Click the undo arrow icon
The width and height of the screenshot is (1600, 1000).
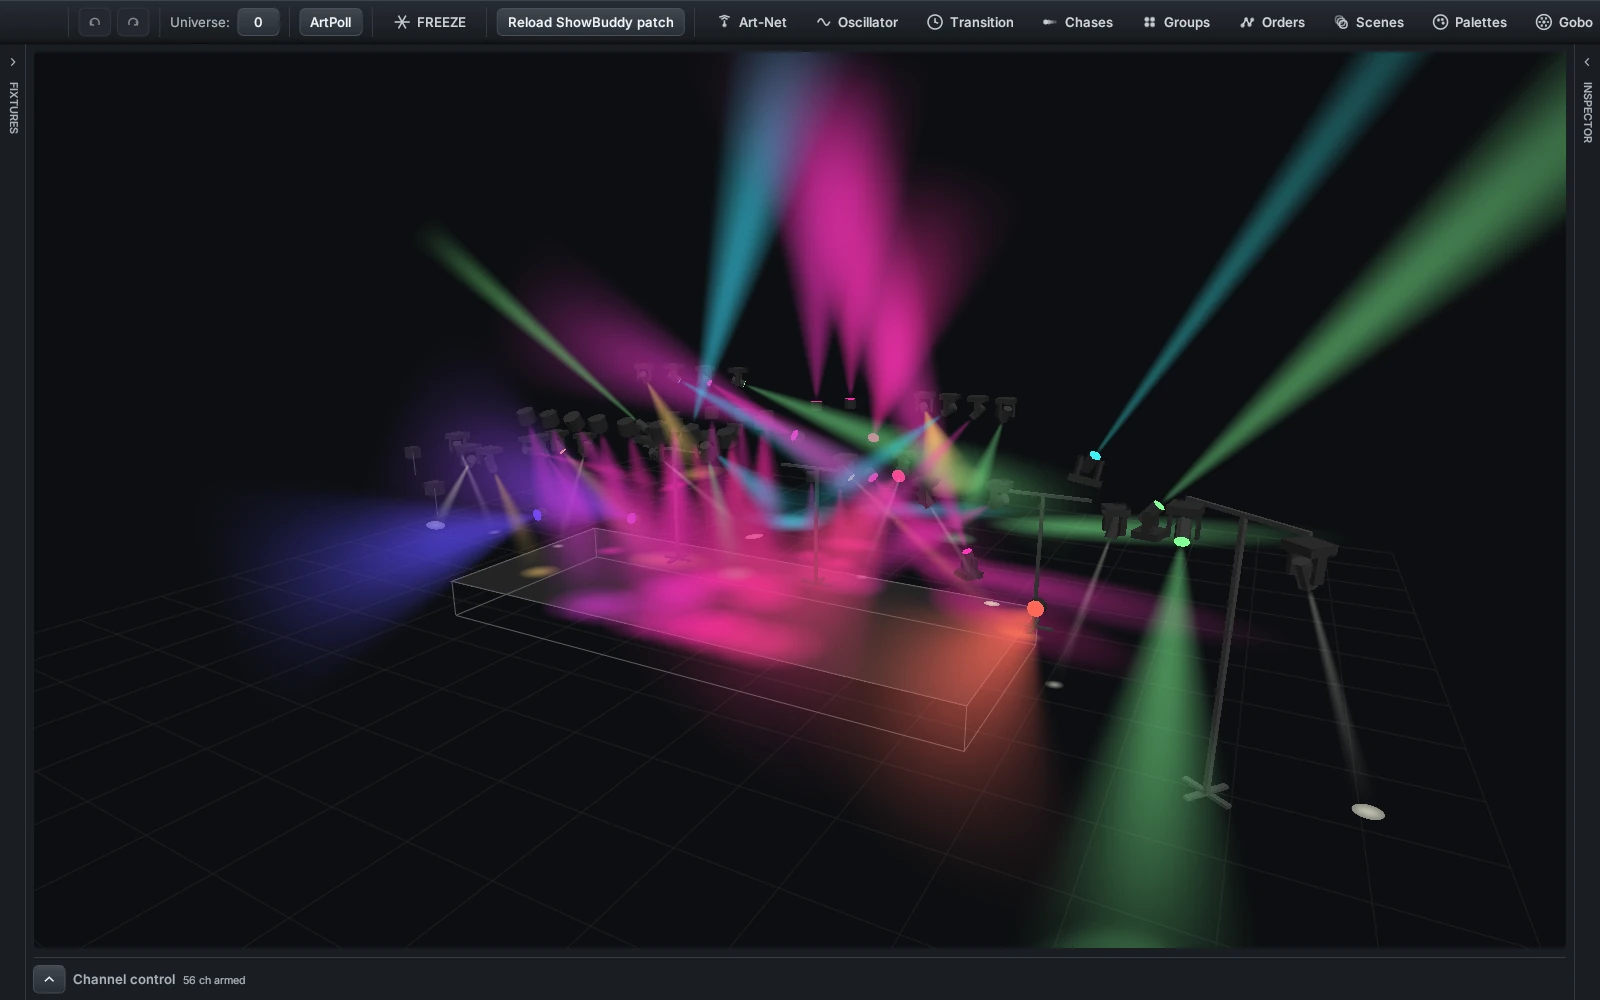pos(95,22)
